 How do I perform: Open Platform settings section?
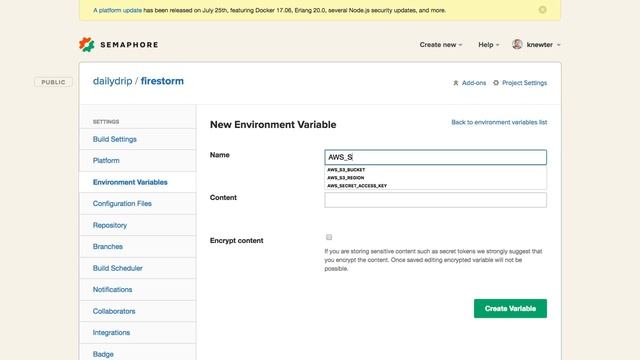138,160
